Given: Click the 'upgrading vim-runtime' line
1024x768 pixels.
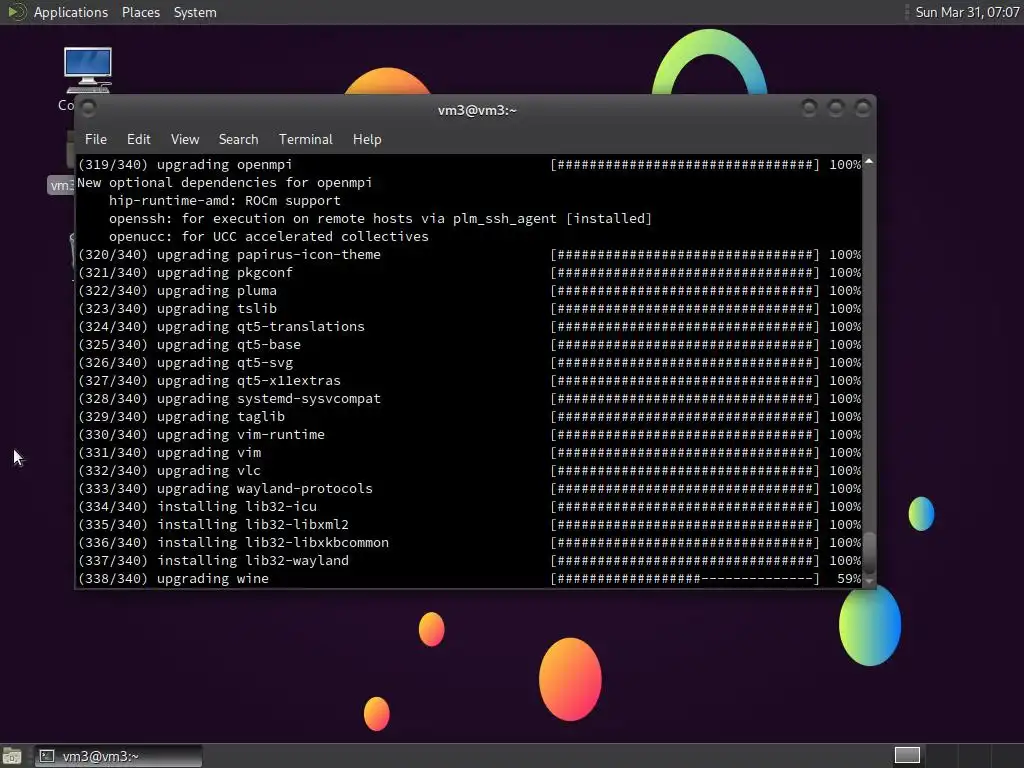Looking at the screenshot, I should (469, 434).
